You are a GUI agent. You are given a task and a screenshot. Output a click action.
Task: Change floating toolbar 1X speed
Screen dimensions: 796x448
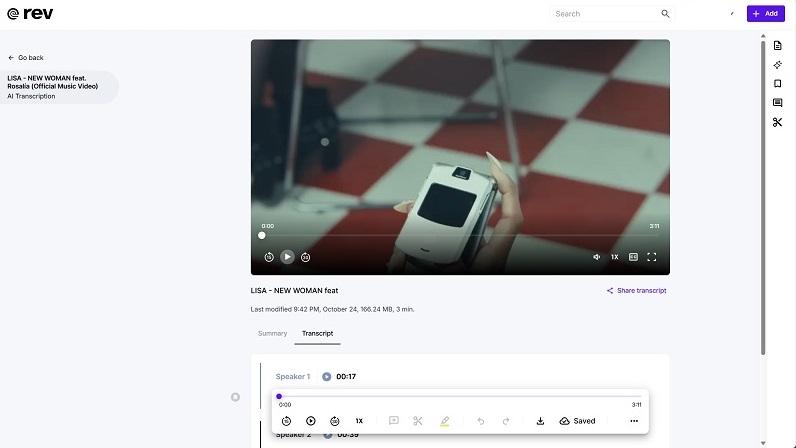(359, 421)
